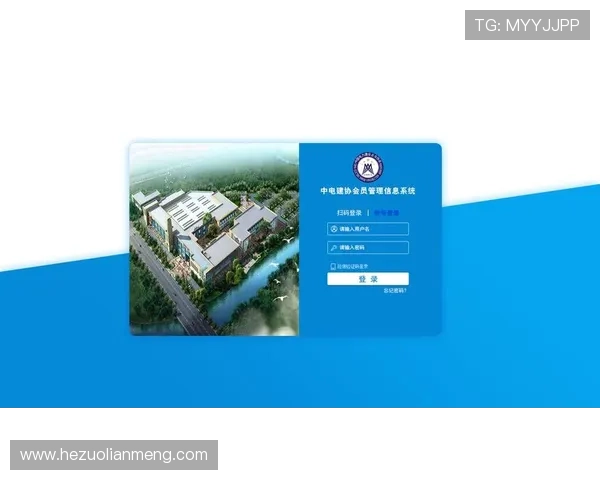Click the user icon in username field
The image size is (600, 480).
pos(333,229)
